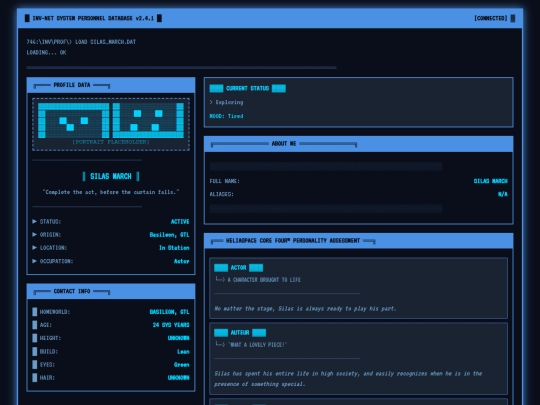
Task: Click the CONTACT INFO panel header
Action: (111, 291)
